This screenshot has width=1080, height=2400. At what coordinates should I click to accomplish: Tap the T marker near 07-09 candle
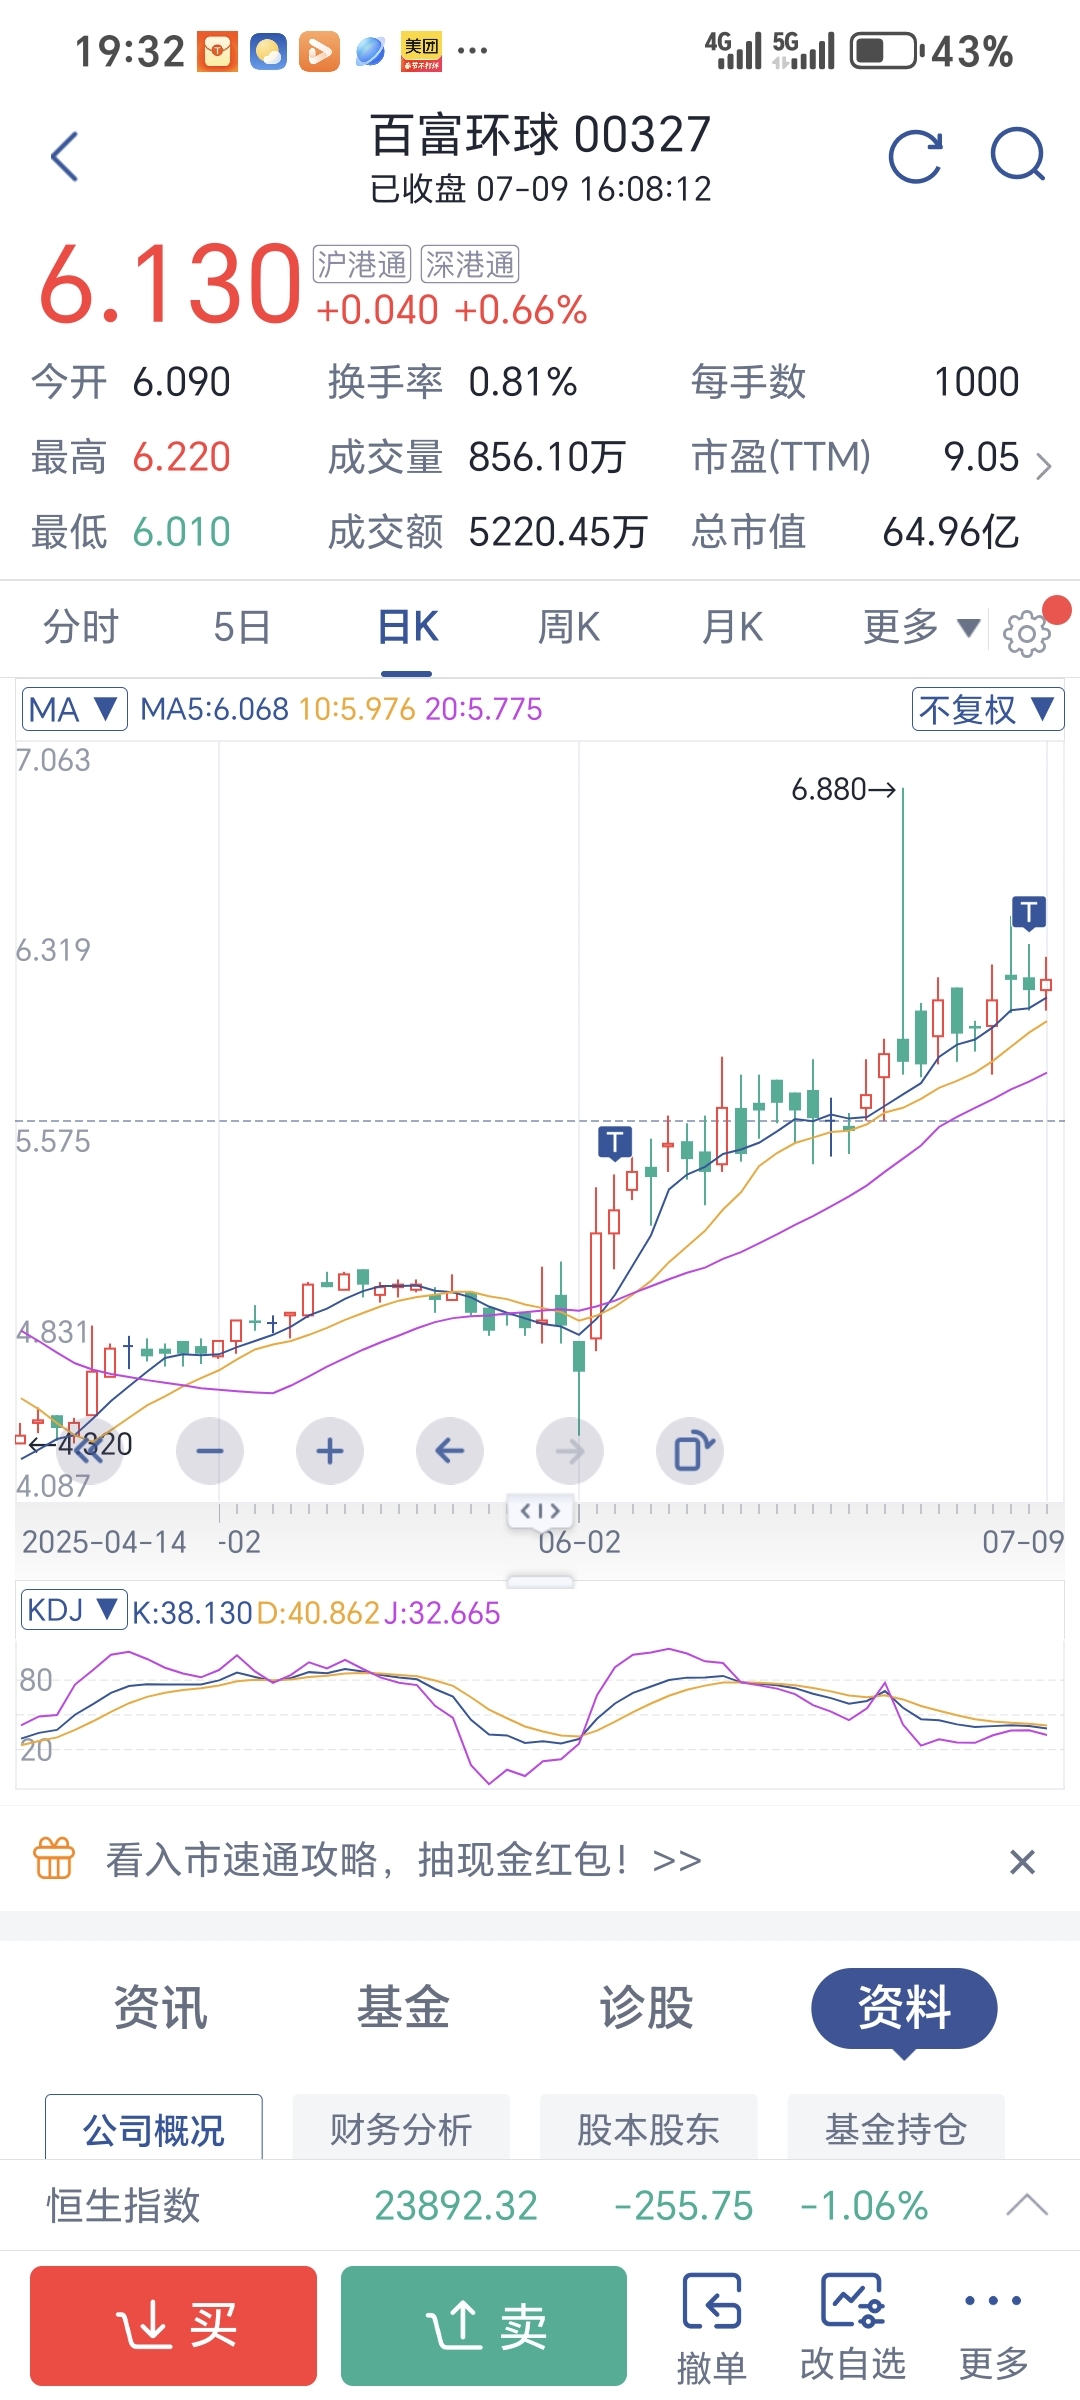pyautogui.click(x=1029, y=912)
